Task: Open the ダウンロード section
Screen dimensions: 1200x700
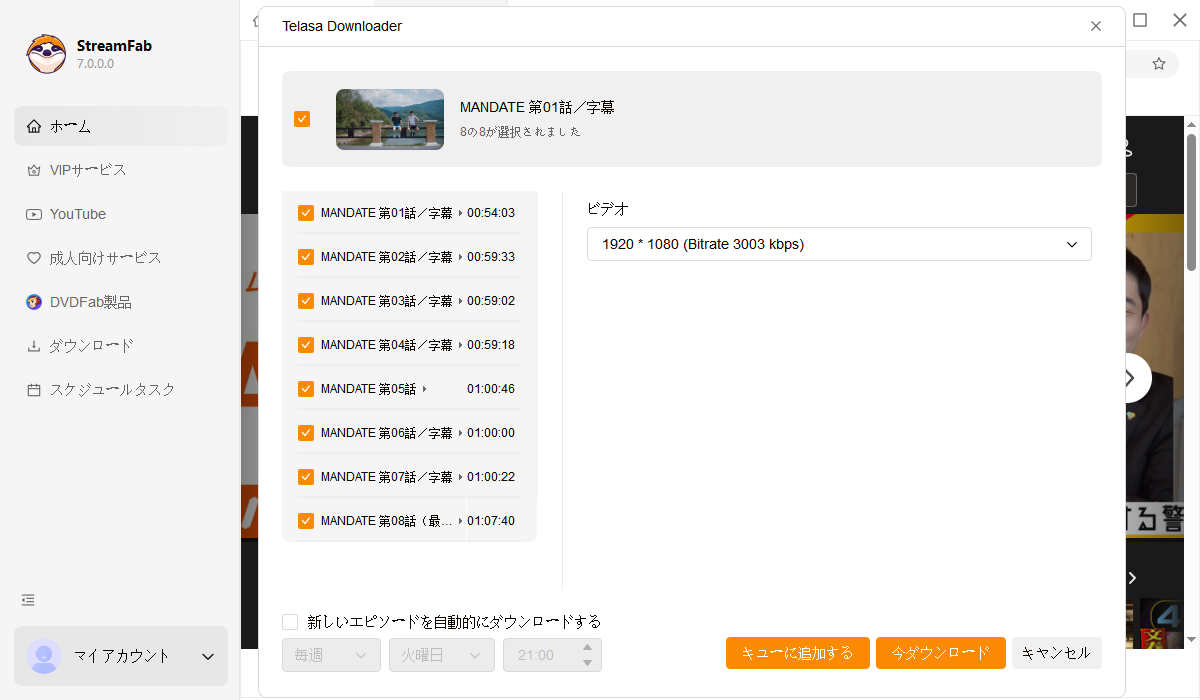Action: click(90, 345)
